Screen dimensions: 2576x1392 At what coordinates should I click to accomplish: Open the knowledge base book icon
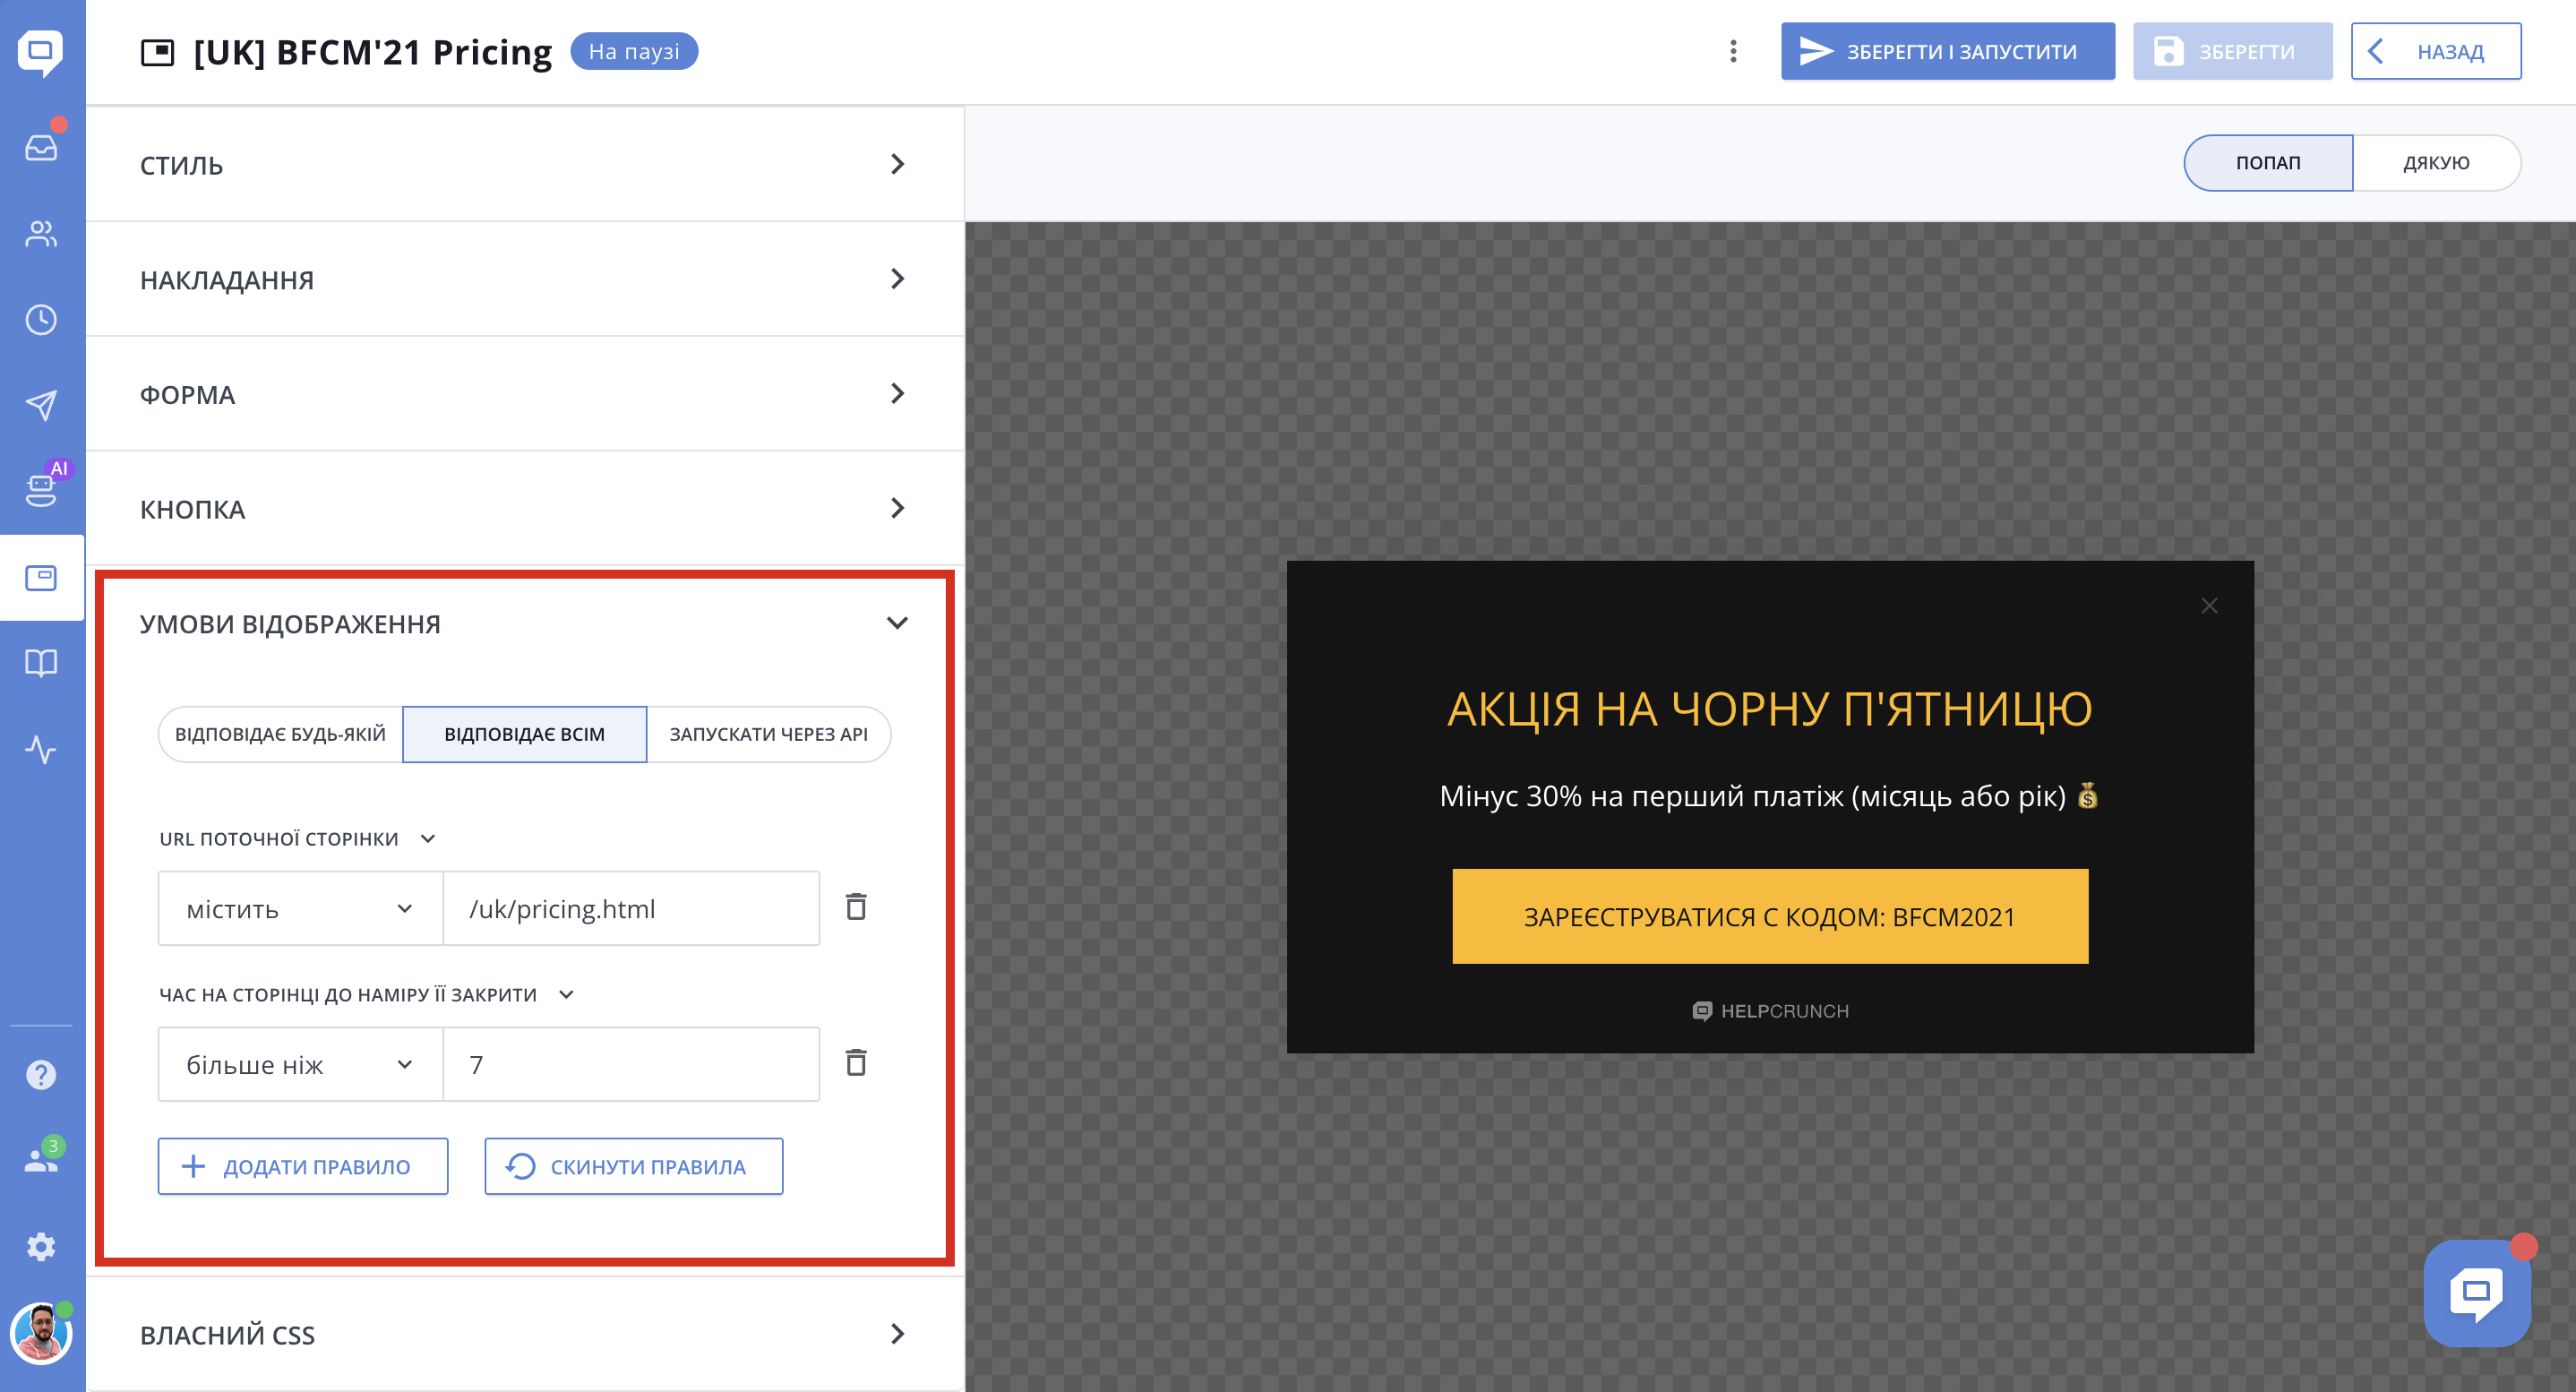[41, 663]
